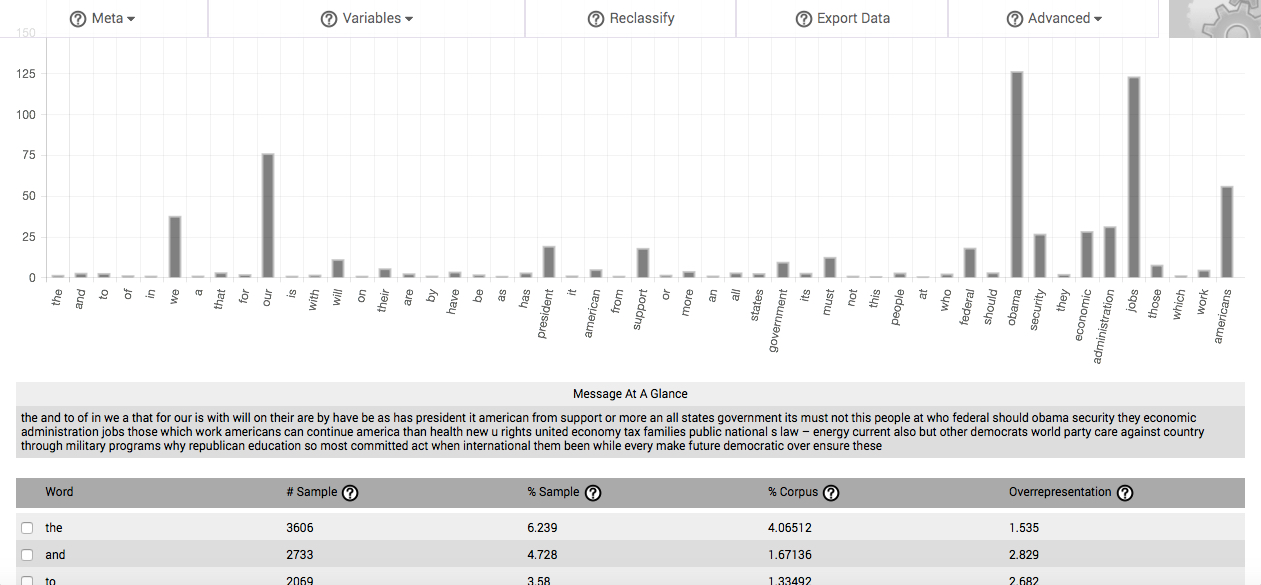Check the box for word 'to'
The image size is (1261, 585).
28,580
